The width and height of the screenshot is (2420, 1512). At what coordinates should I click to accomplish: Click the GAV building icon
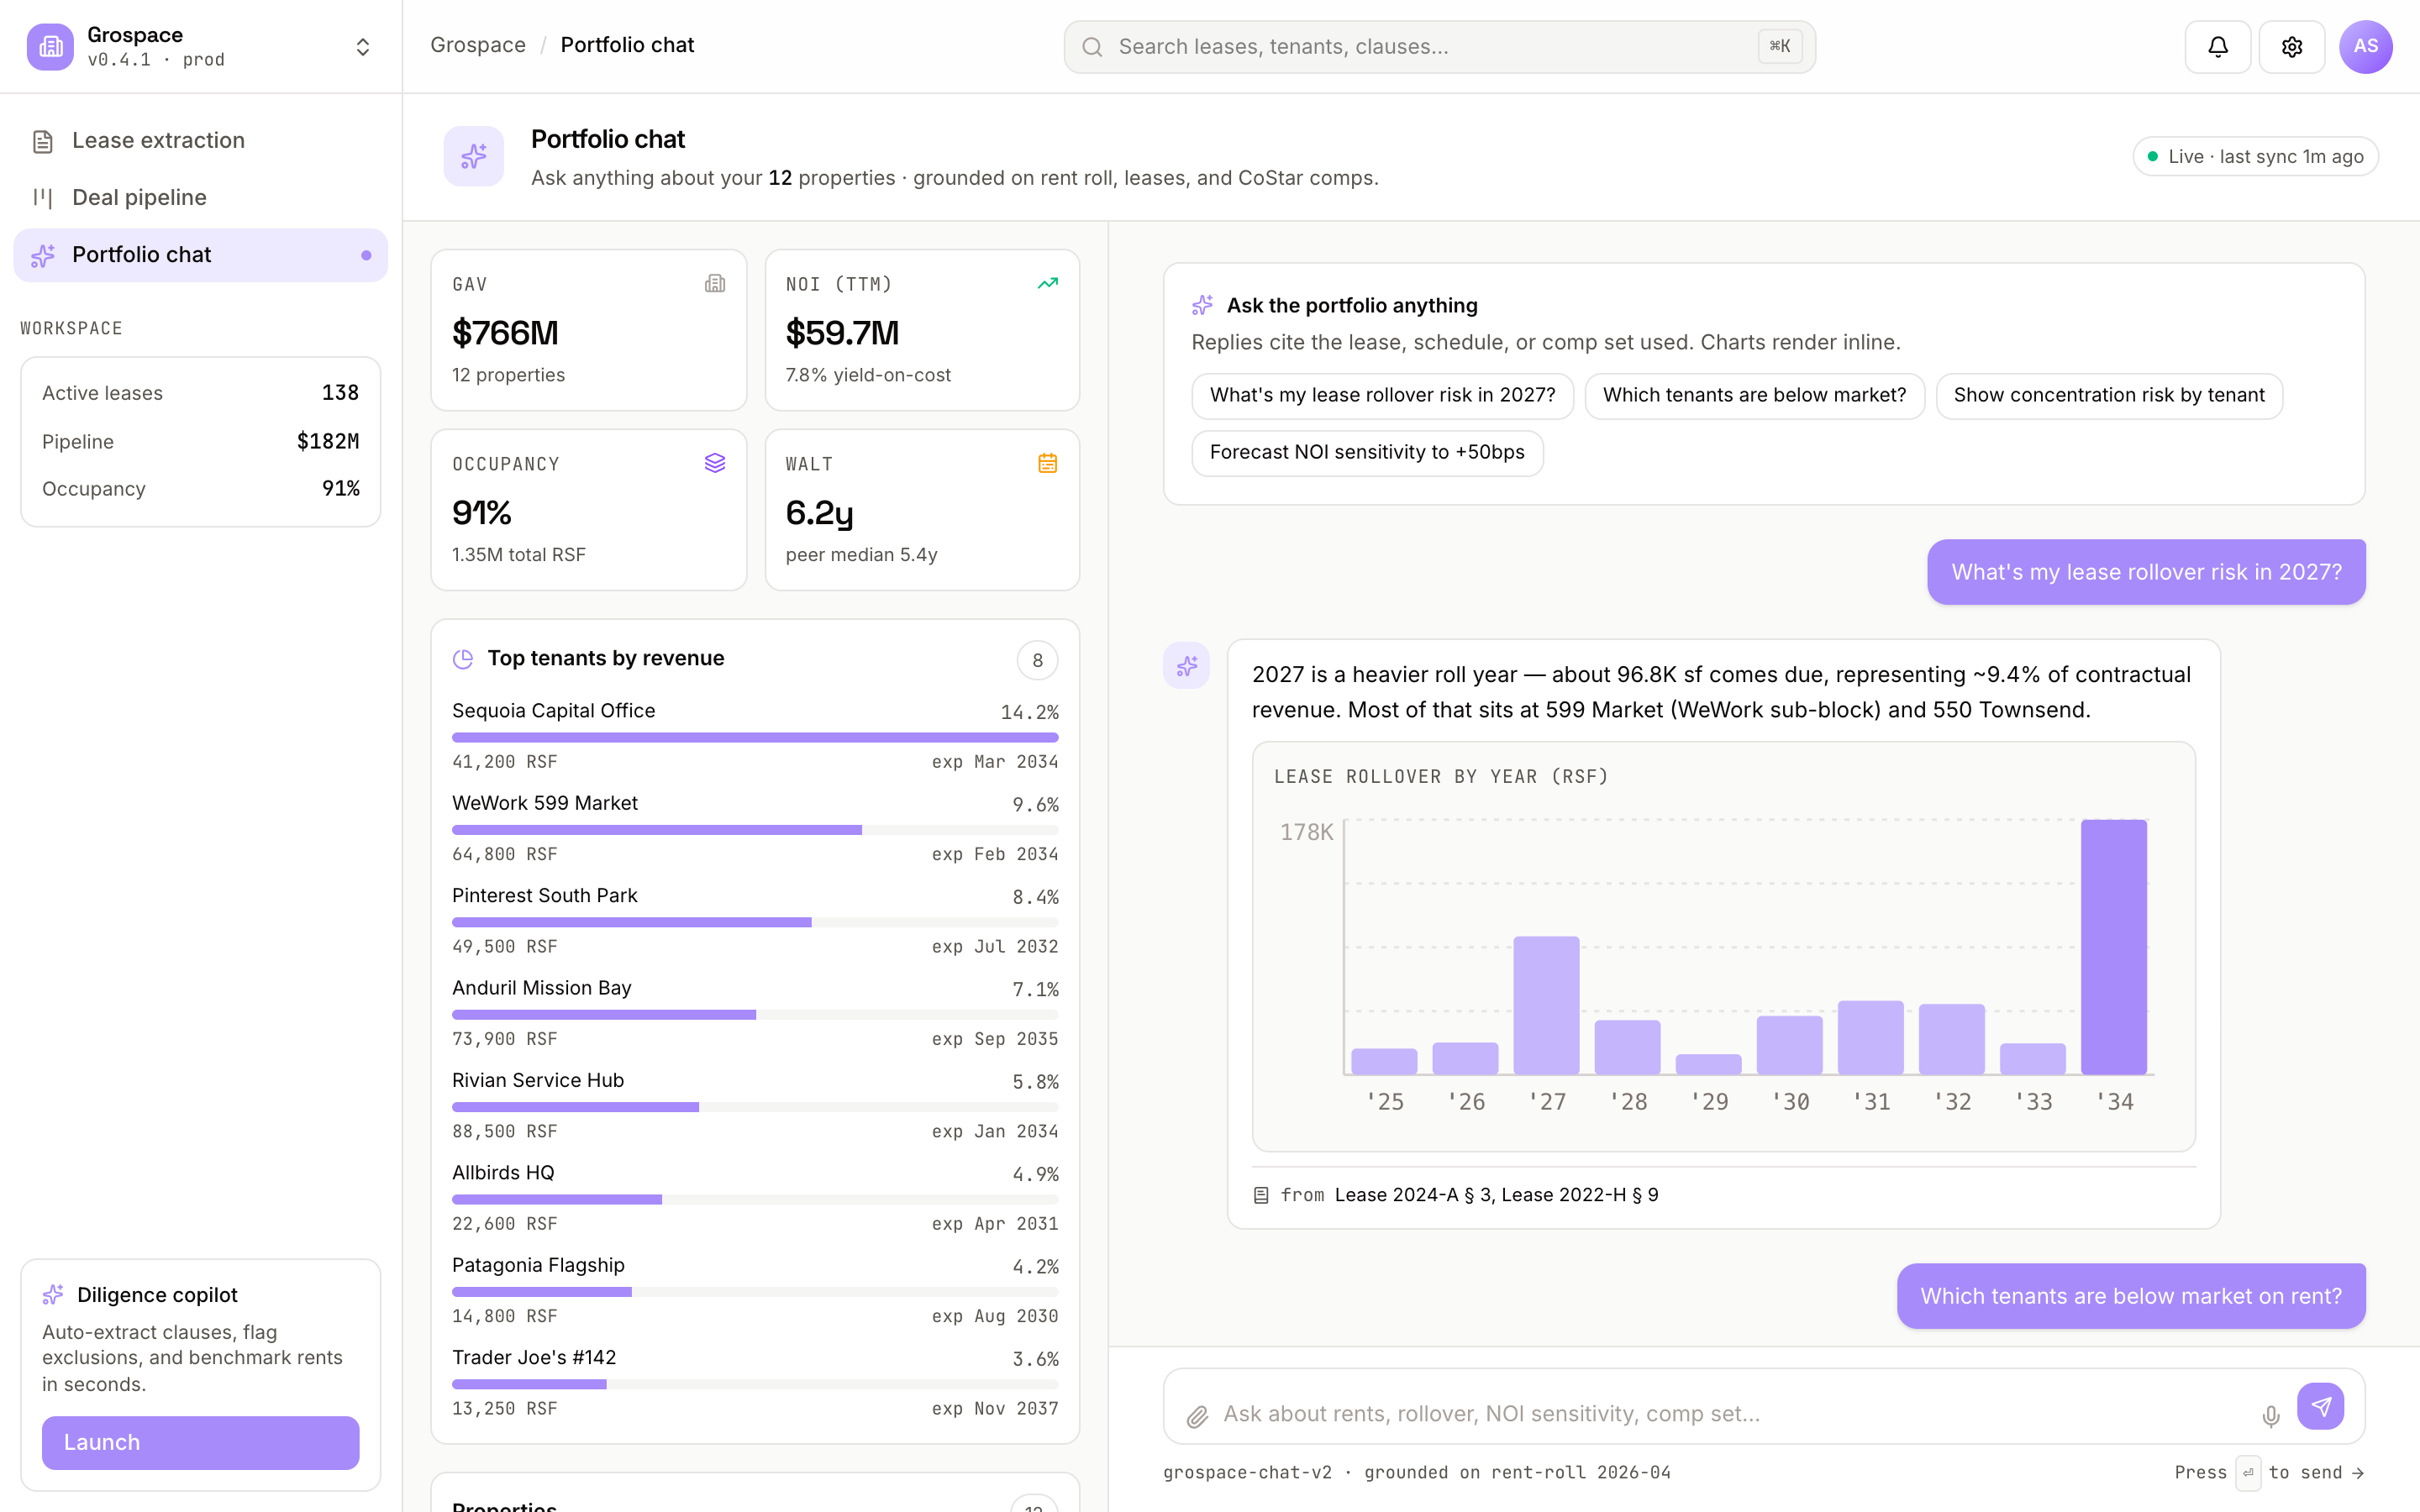pos(714,284)
